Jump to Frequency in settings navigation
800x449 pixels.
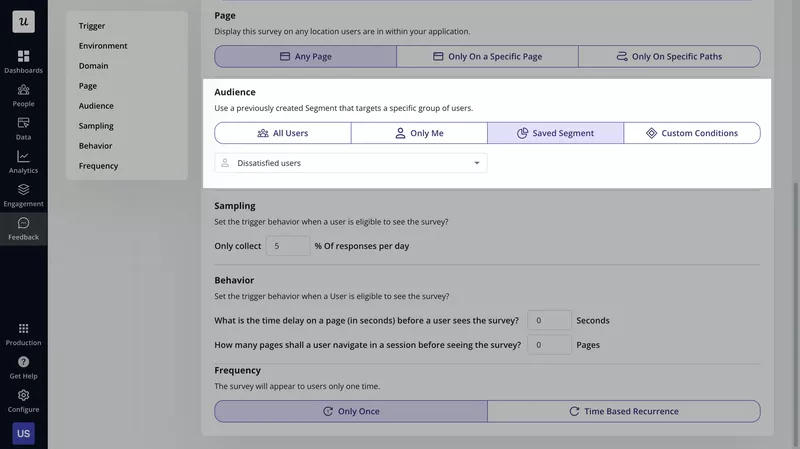pyautogui.click(x=98, y=166)
